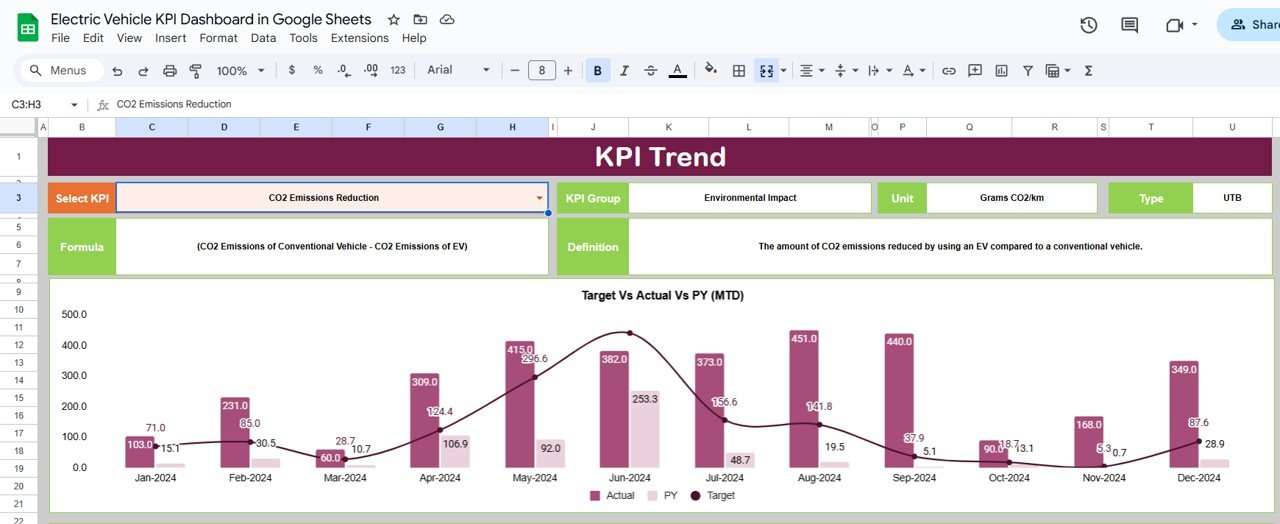Click the font size input field
Screen dimensions: 1280x524
pos(541,71)
